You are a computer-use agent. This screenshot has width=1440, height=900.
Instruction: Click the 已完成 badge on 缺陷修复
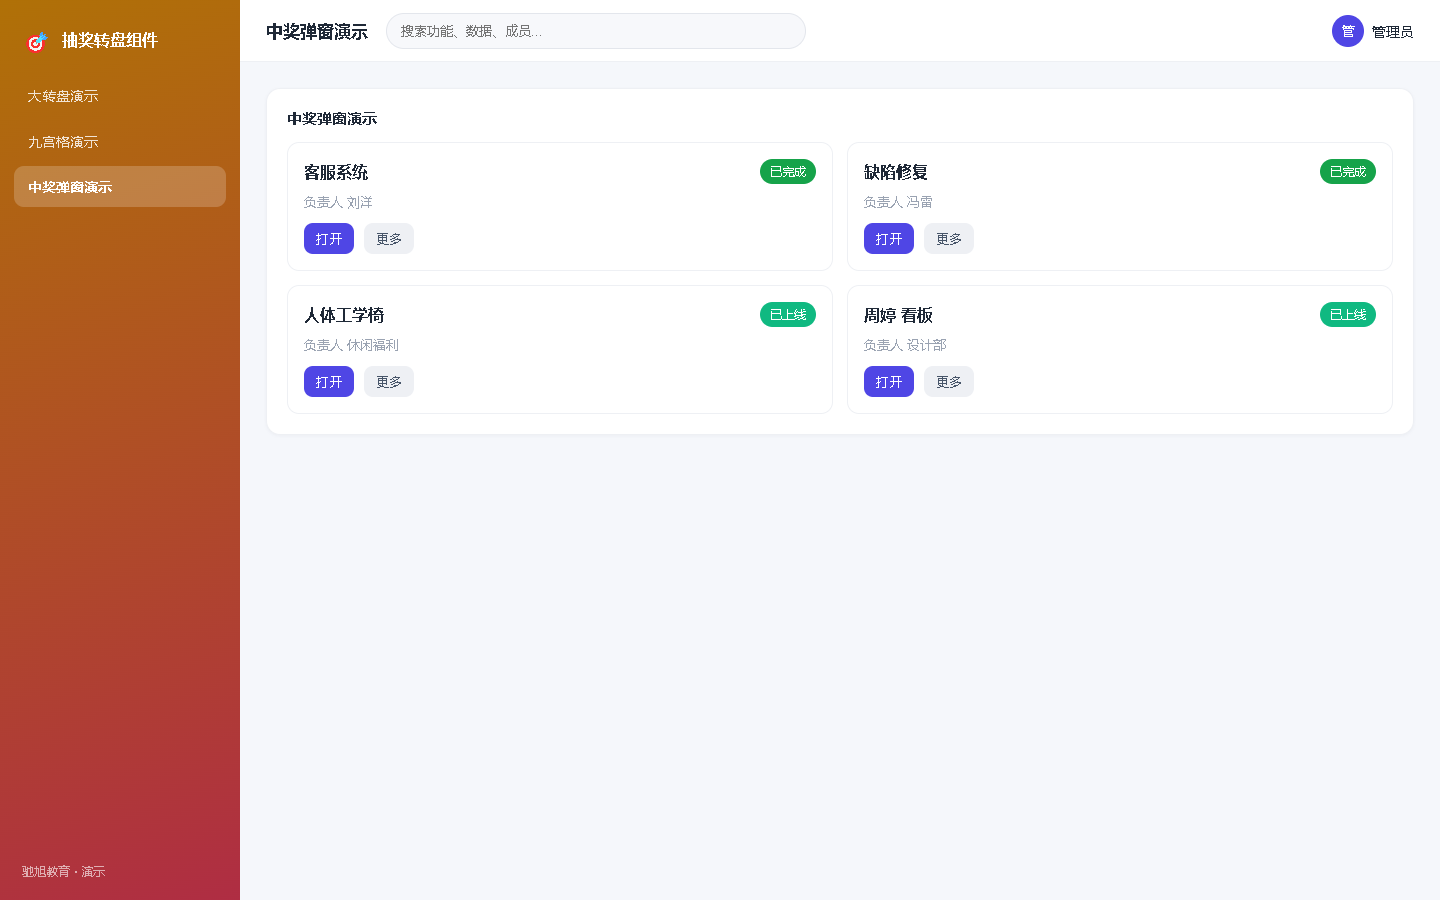[1348, 172]
